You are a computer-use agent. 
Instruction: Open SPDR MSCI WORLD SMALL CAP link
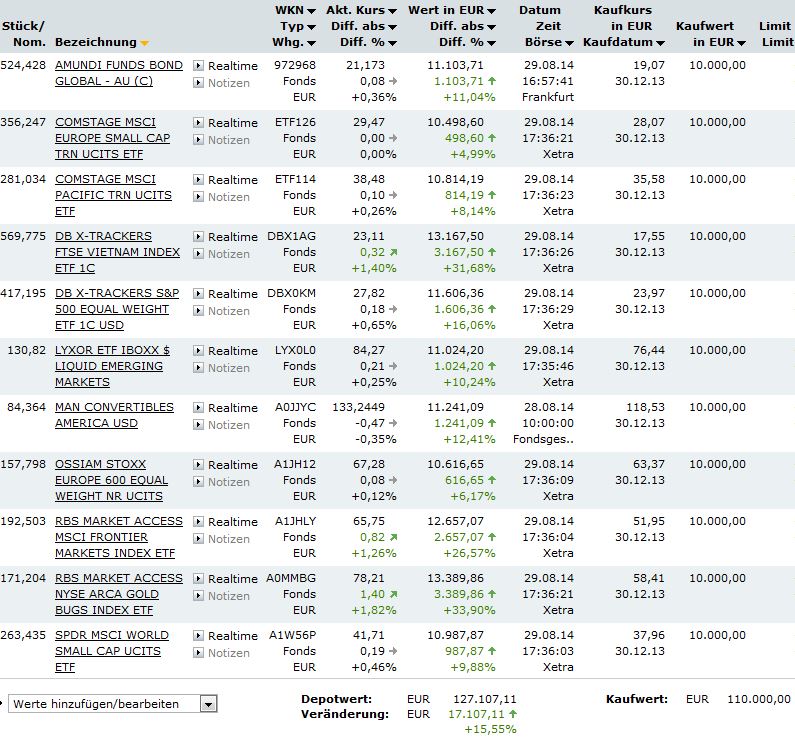click(x=112, y=651)
